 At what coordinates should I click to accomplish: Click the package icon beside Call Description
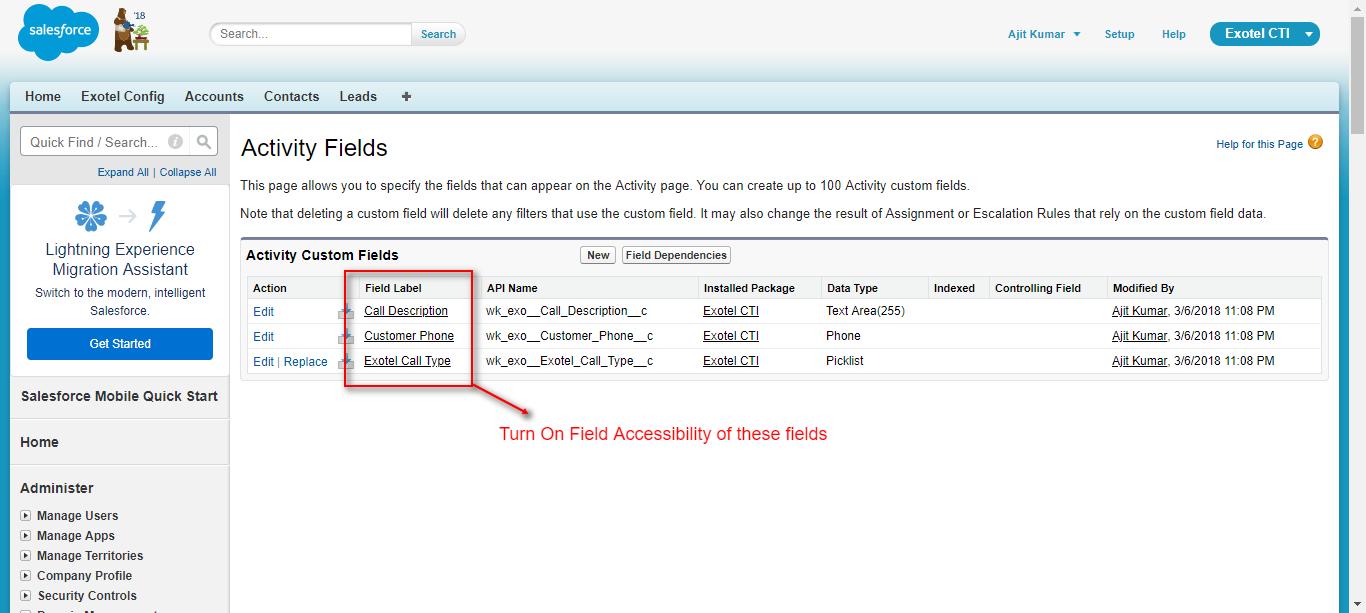346,312
